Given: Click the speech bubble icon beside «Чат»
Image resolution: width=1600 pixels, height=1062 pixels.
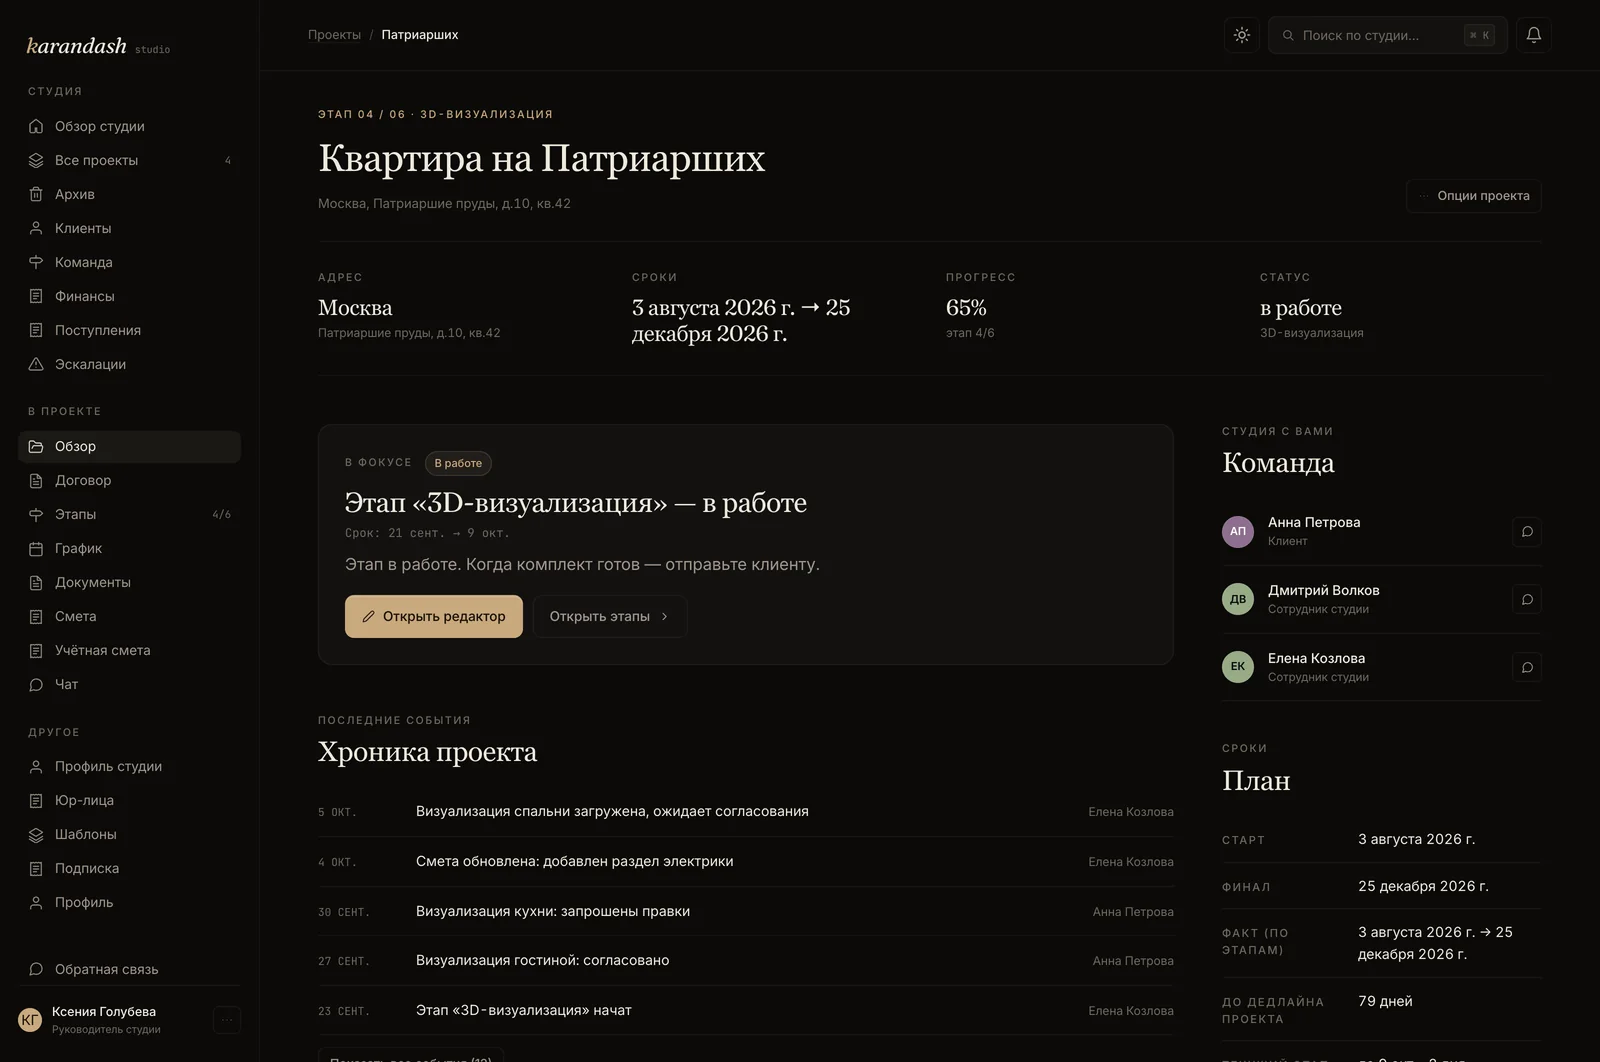Looking at the screenshot, I should pos(36,684).
